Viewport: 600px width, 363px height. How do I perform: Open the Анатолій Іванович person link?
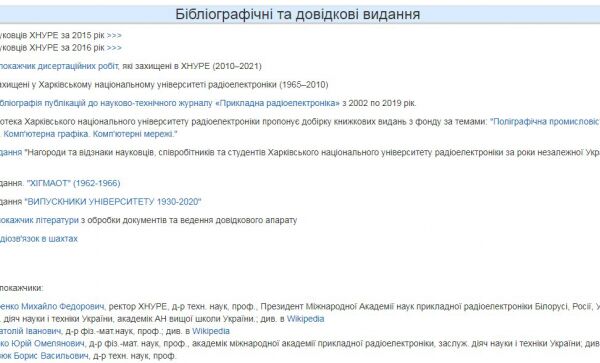click(31, 331)
